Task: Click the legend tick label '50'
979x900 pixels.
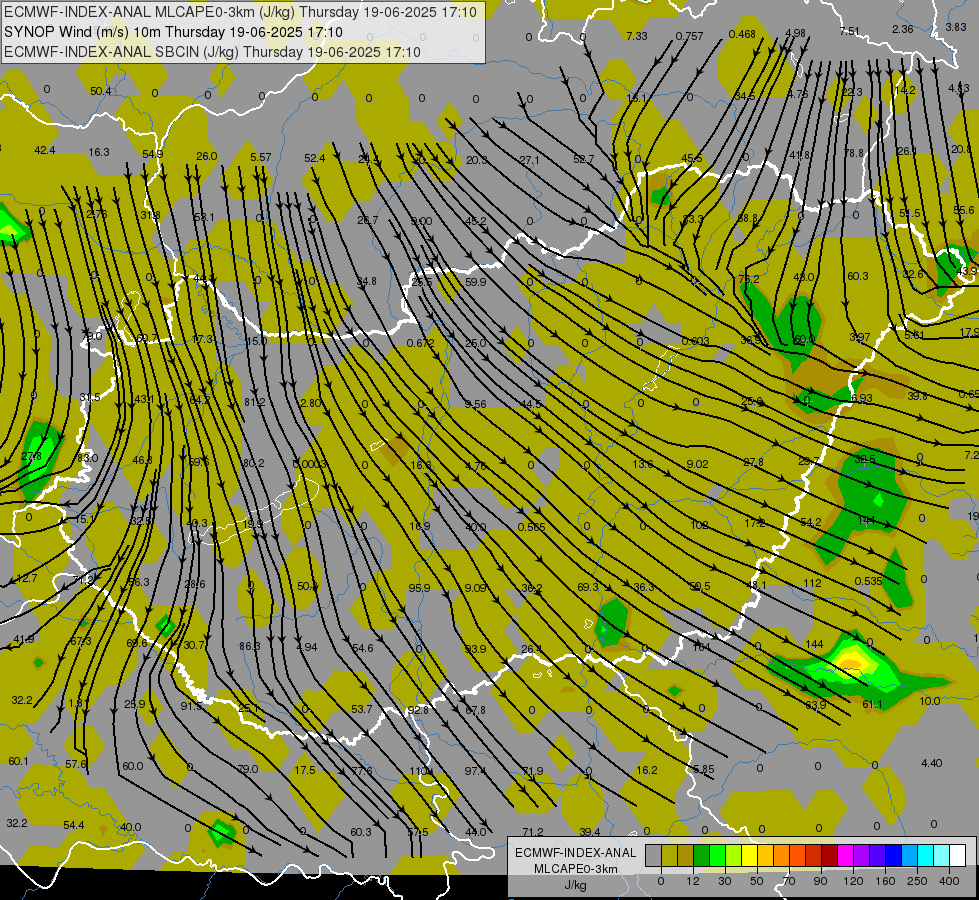Action: coord(757,881)
